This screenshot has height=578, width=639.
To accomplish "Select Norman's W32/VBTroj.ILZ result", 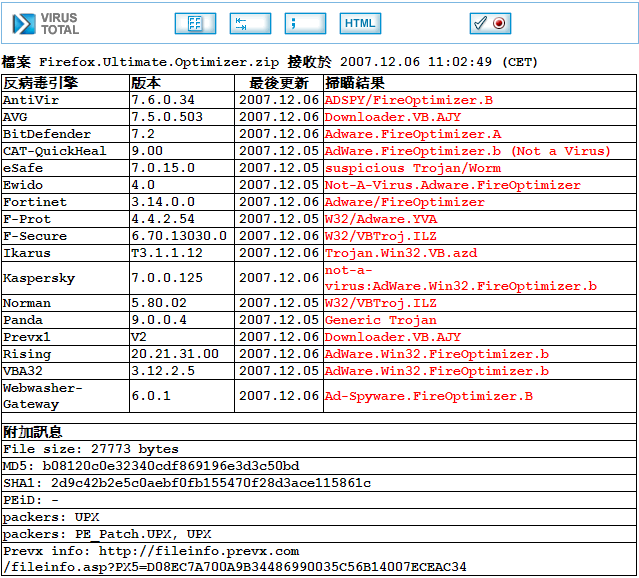I will pyautogui.click(x=381, y=303).
